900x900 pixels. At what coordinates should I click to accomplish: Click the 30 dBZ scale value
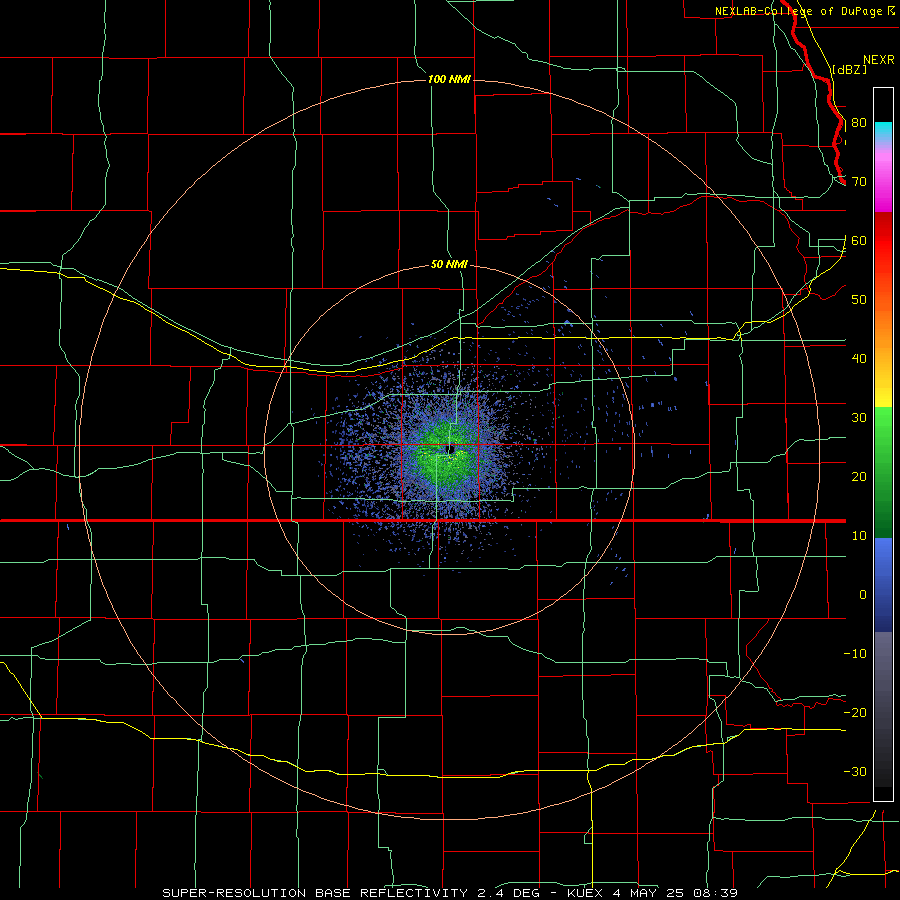click(x=859, y=418)
